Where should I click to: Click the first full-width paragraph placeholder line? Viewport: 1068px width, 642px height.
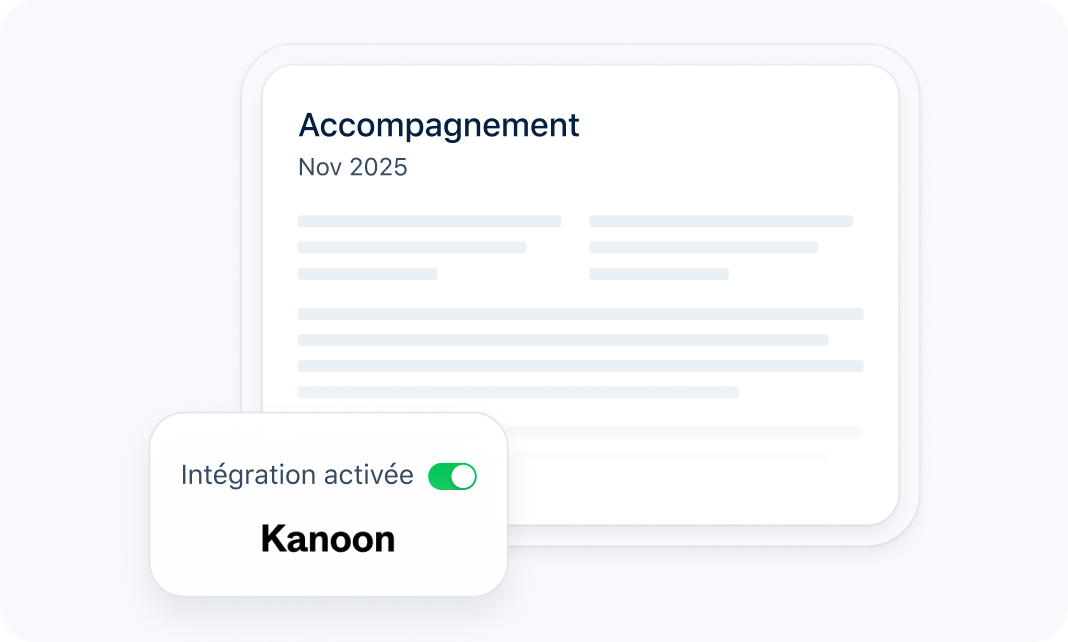[x=580, y=314]
